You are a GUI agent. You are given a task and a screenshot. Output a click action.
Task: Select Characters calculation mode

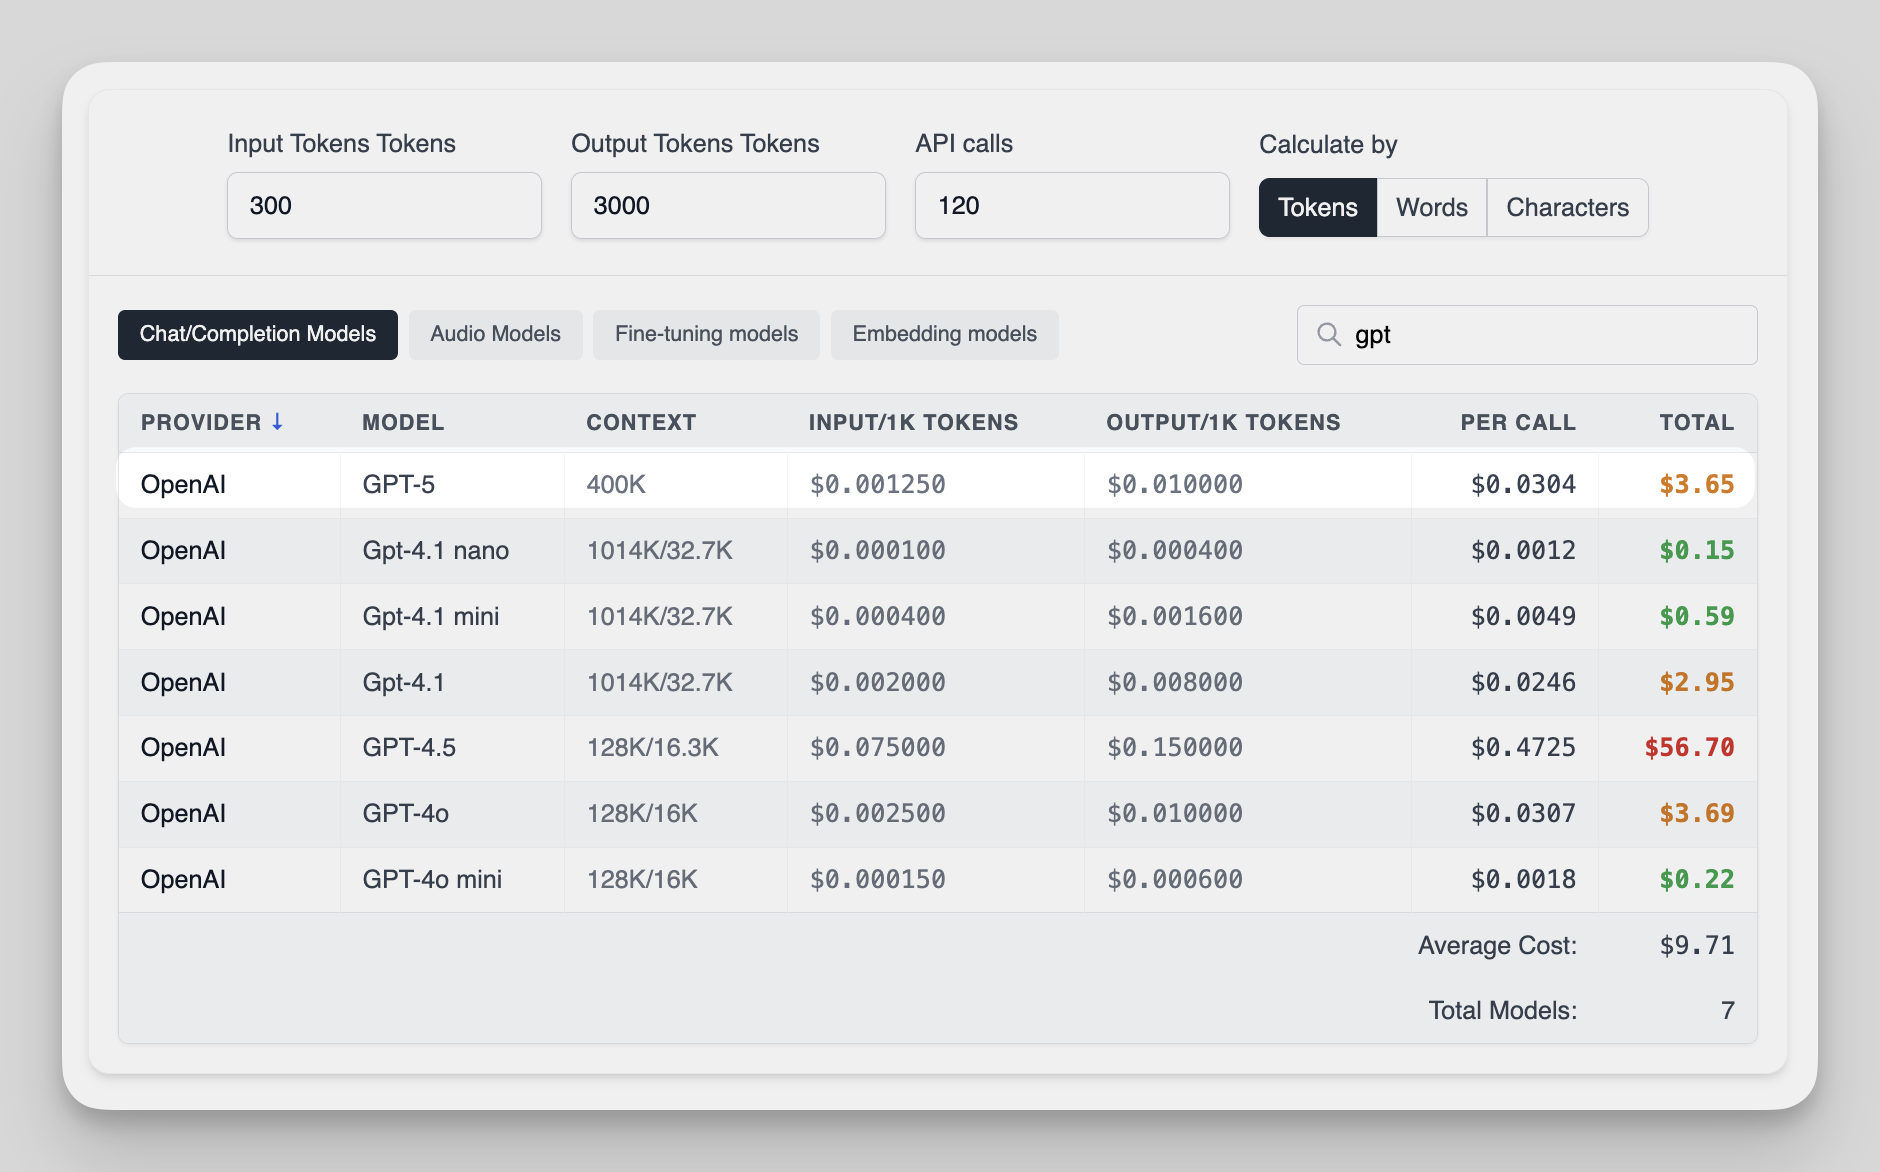1567,207
